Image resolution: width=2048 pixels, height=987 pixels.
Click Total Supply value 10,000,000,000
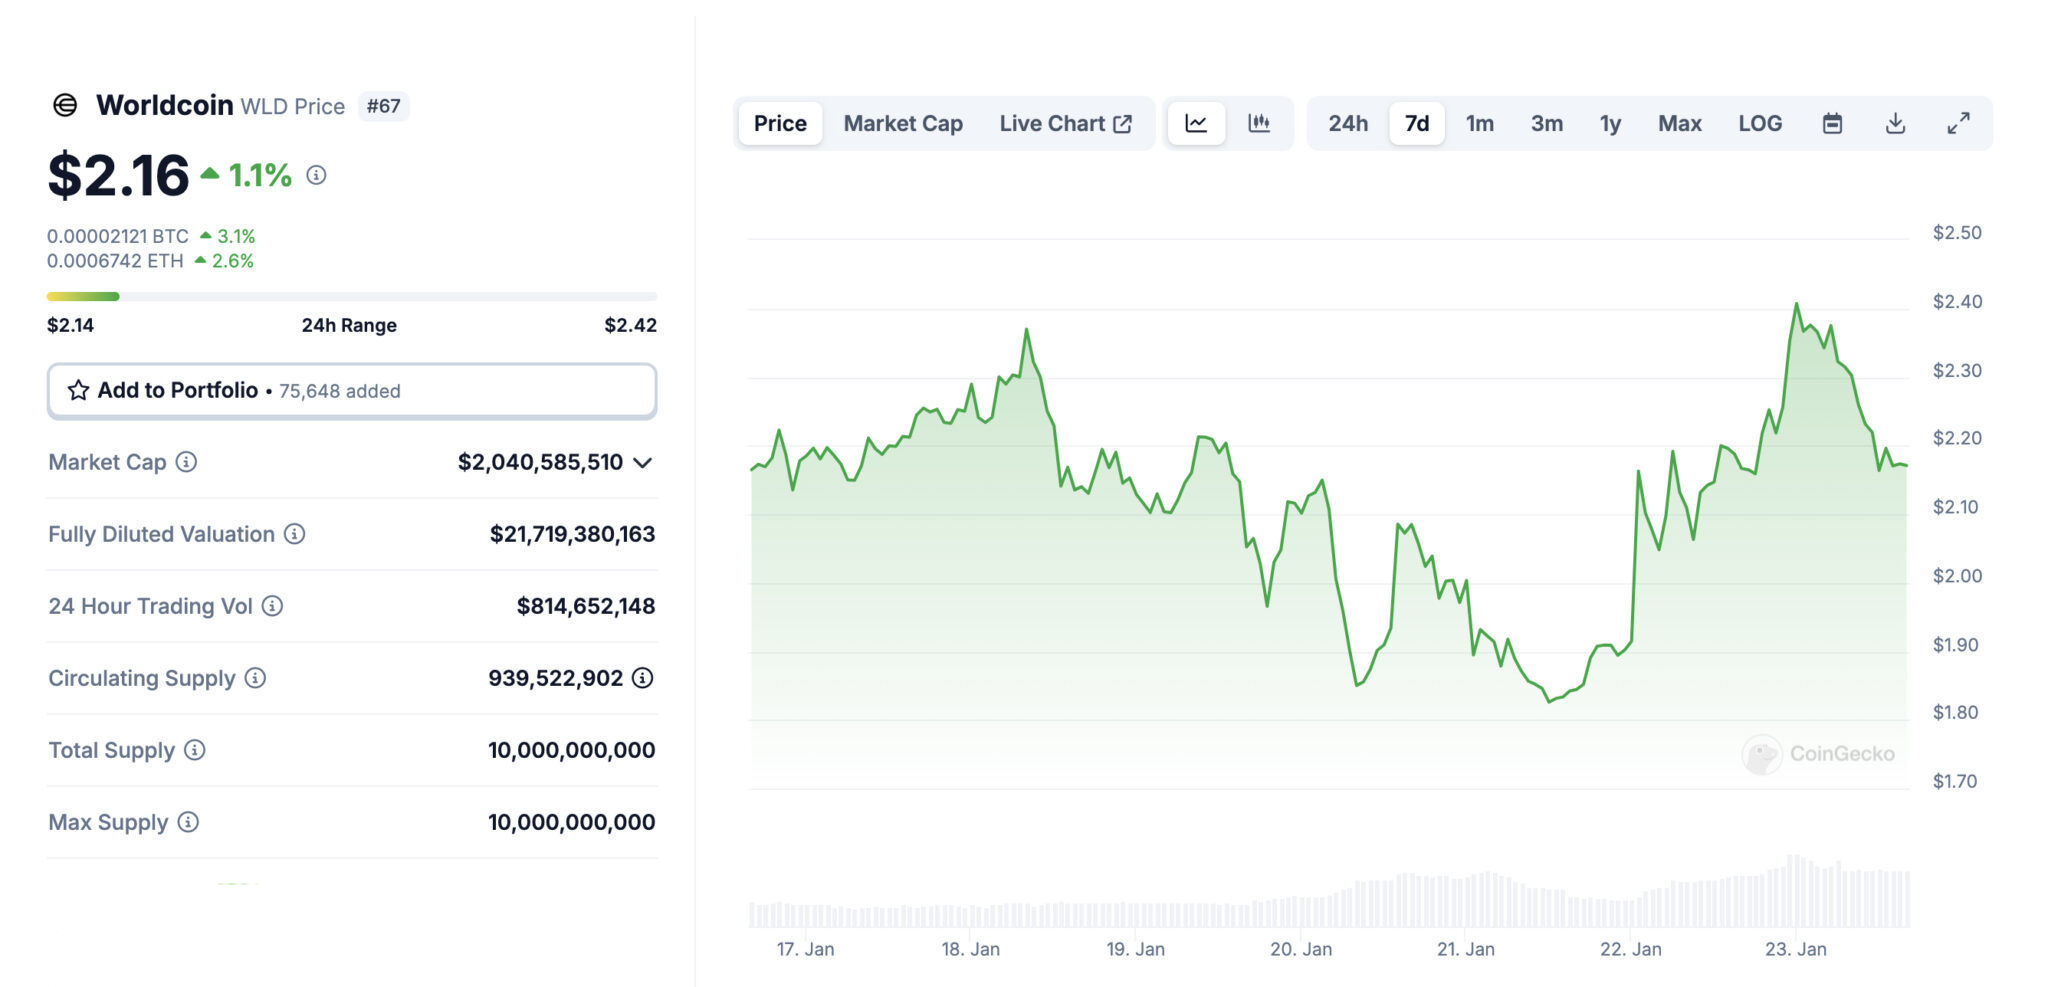[572, 750]
